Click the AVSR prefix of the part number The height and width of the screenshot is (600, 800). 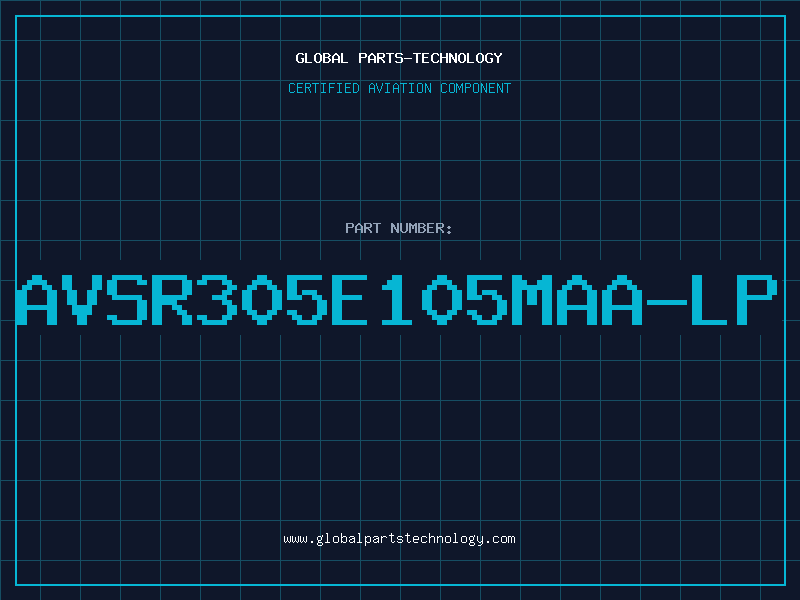tap(105, 299)
